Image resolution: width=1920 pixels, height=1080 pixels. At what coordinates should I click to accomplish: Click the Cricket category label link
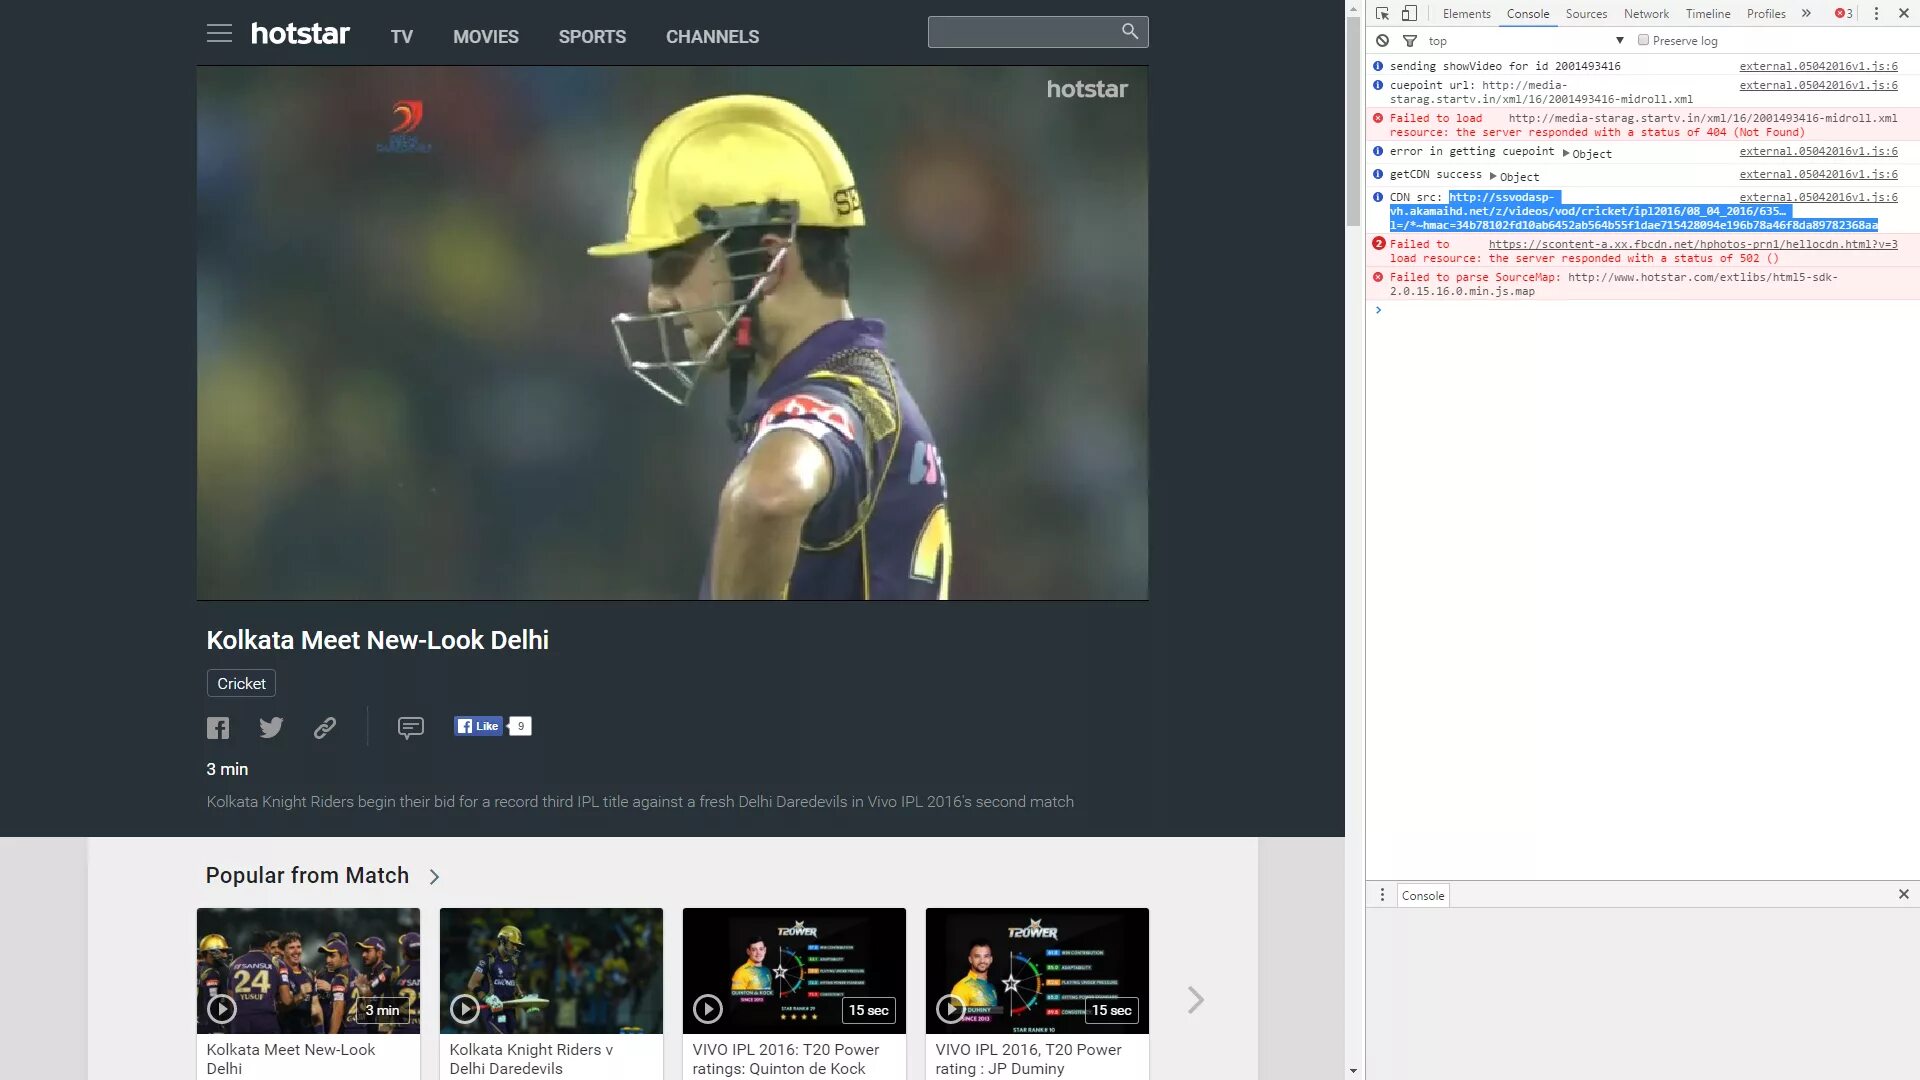click(241, 683)
